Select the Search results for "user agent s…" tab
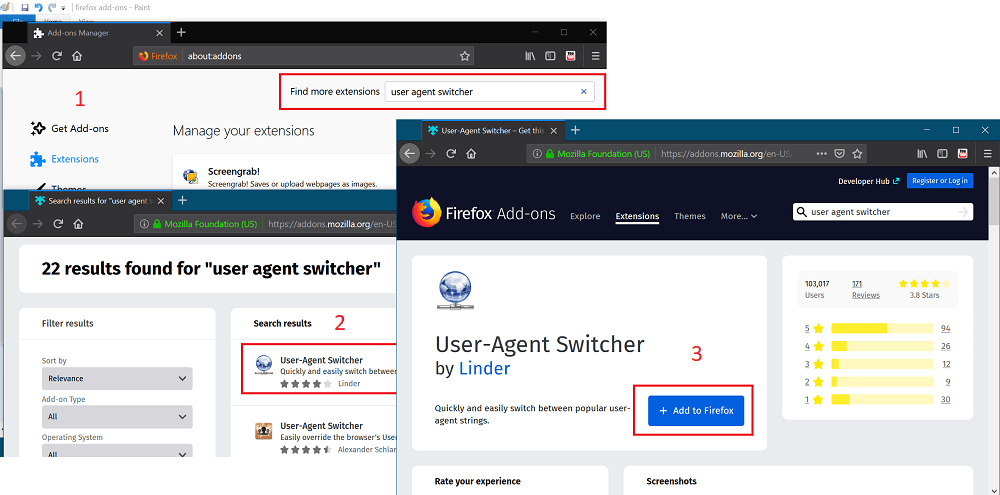The image size is (1000, 495). [99, 201]
